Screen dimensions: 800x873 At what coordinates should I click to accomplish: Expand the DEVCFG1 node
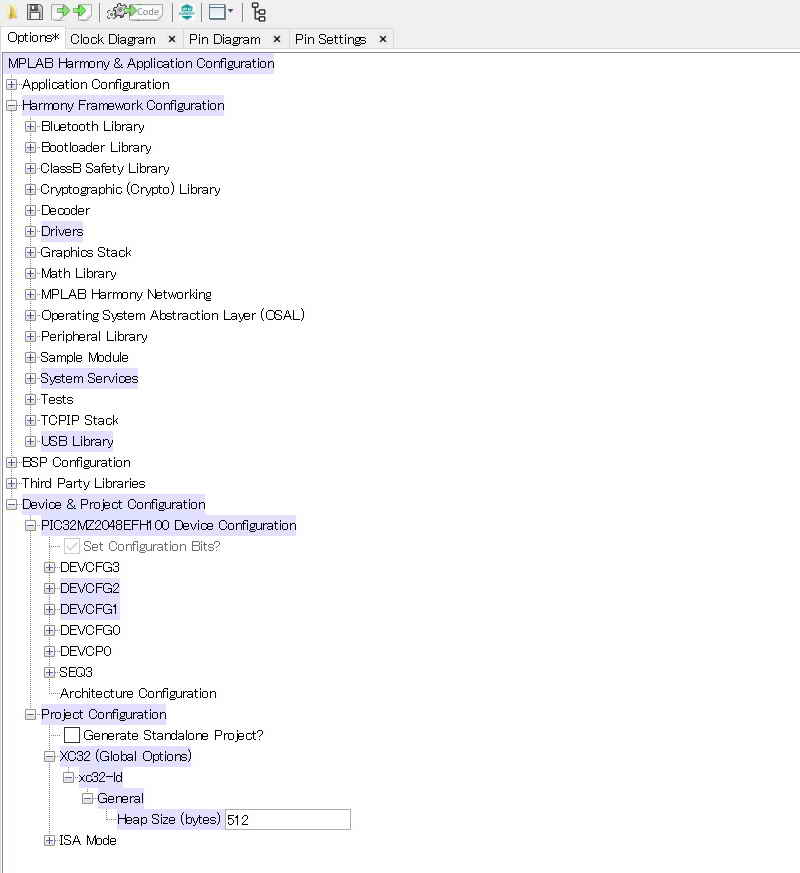(x=50, y=610)
